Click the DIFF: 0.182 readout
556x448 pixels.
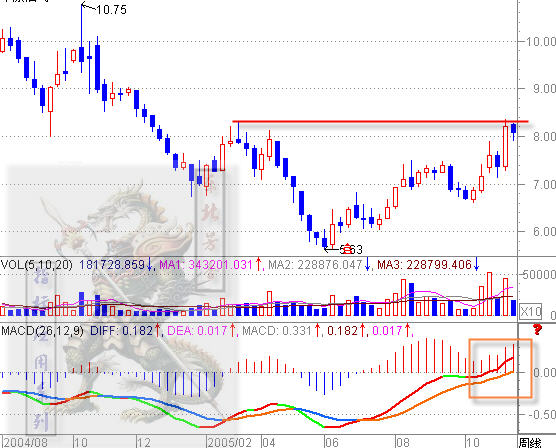click(x=121, y=331)
